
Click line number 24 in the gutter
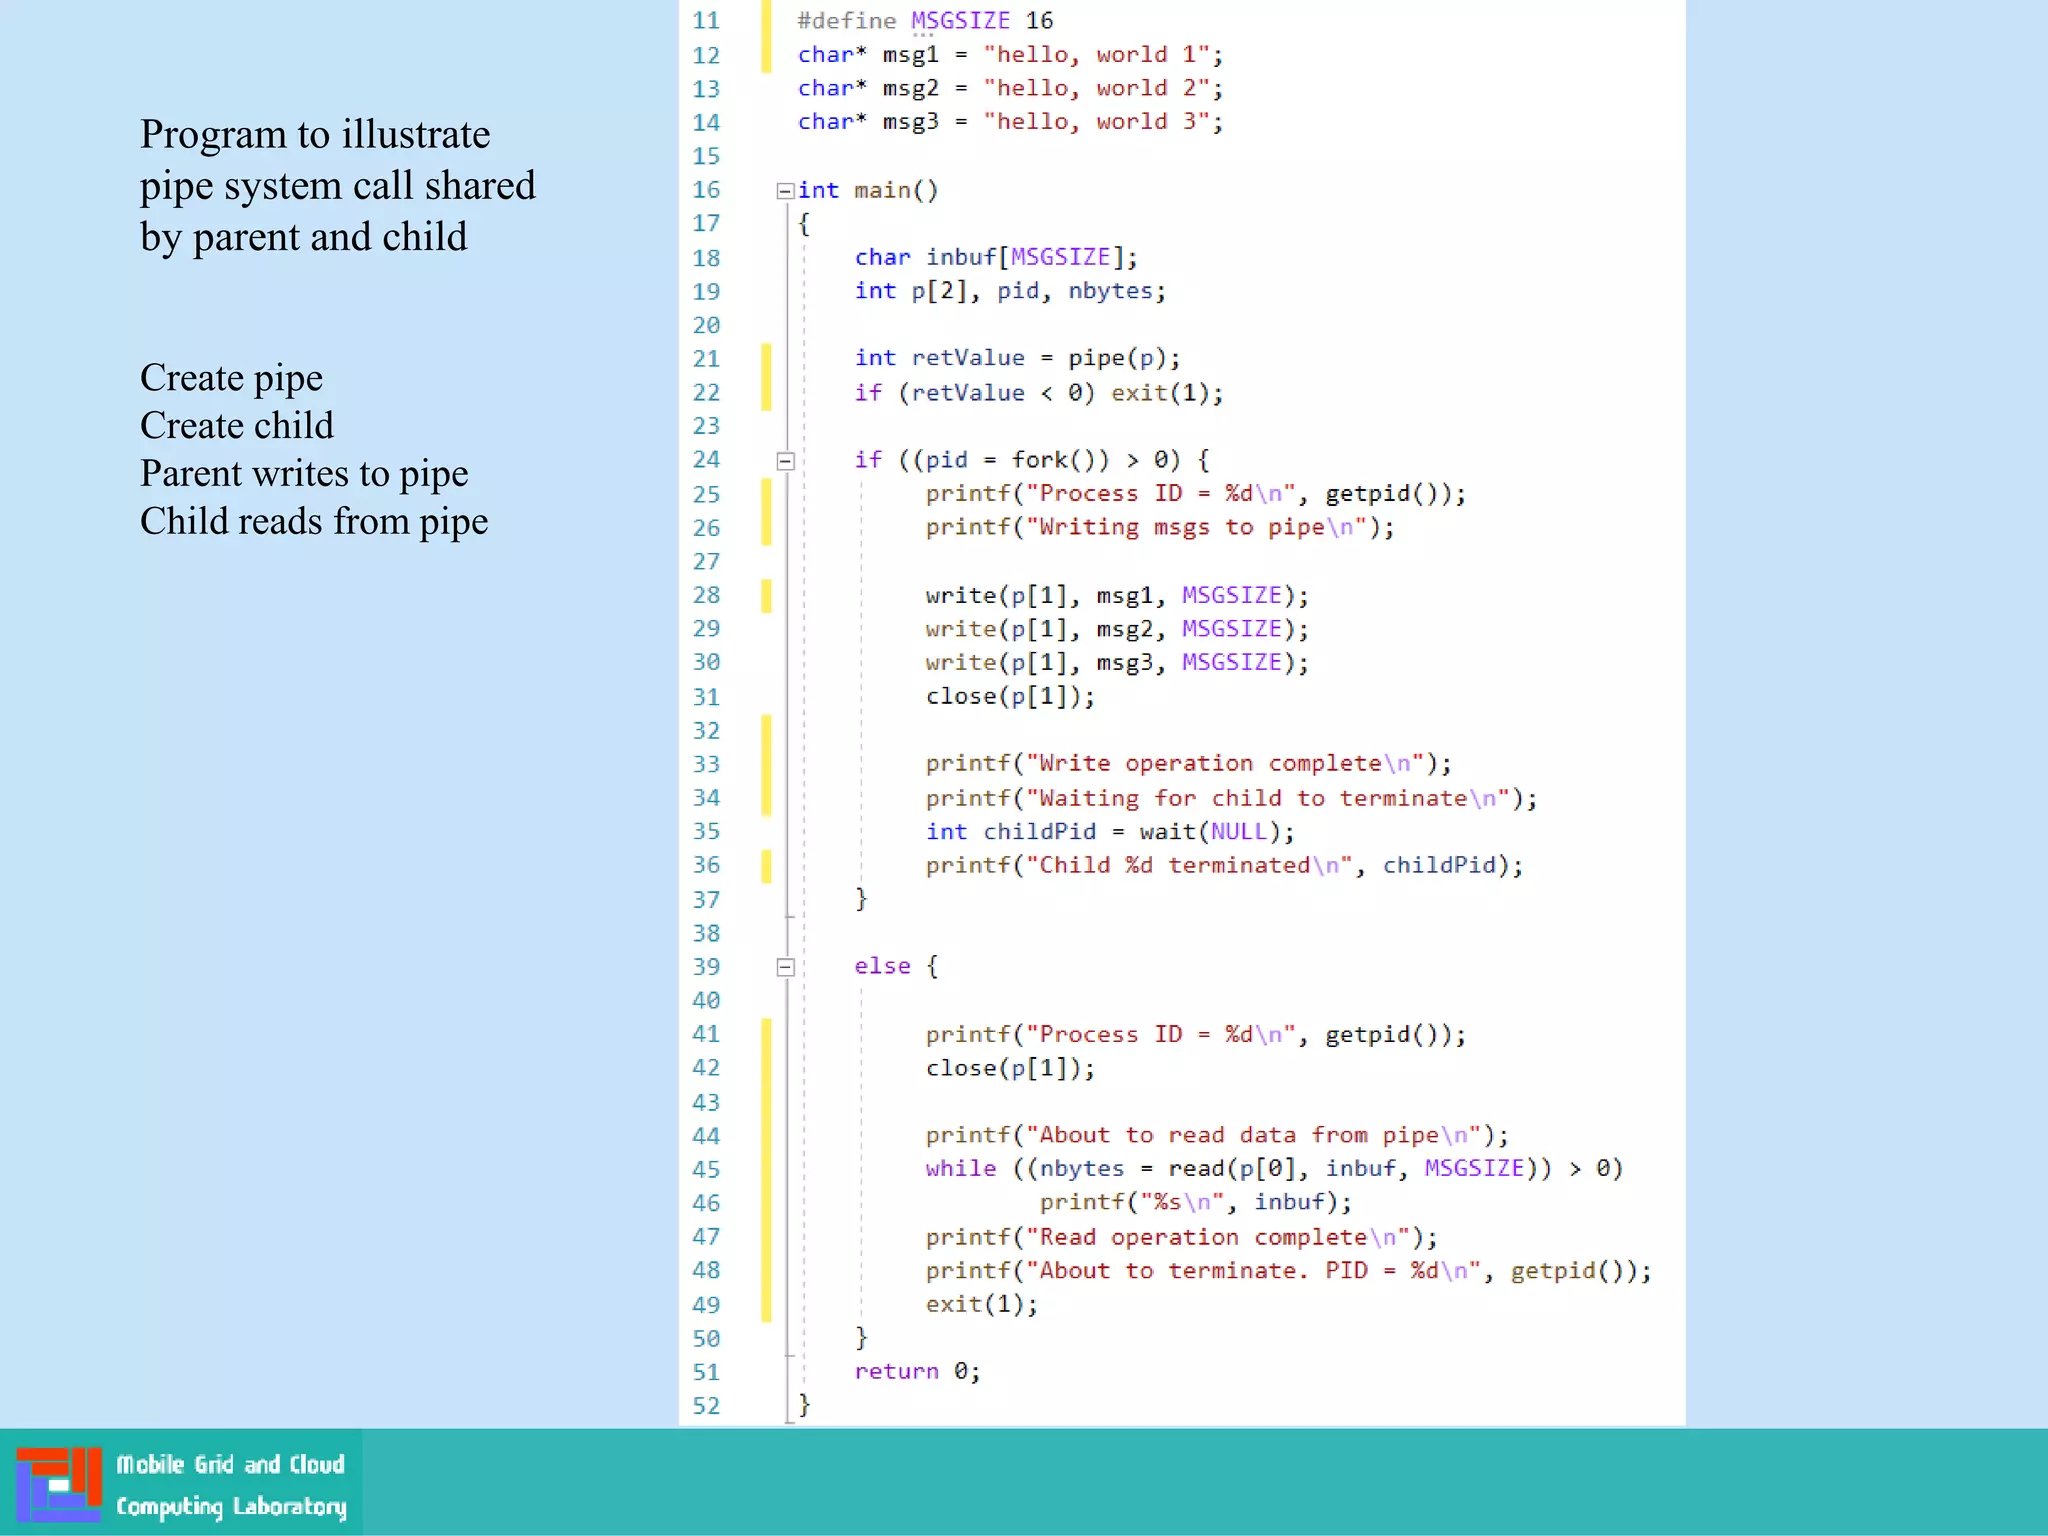coord(706,460)
